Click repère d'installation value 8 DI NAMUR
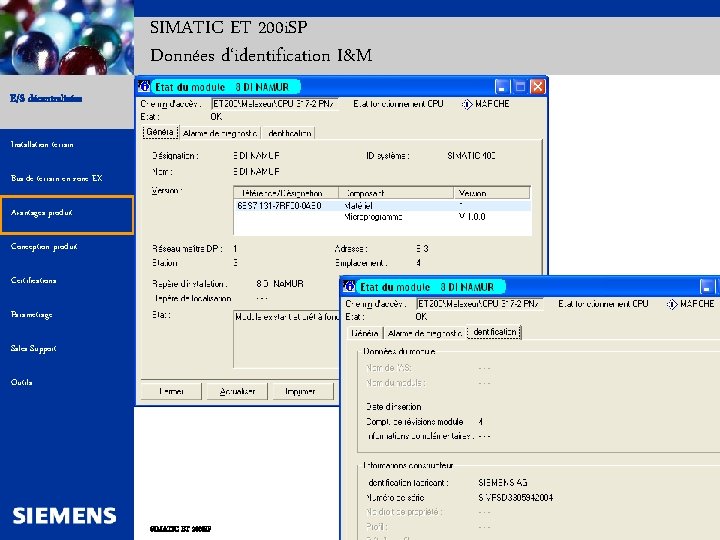This screenshot has height=540, width=720. tap(280, 284)
